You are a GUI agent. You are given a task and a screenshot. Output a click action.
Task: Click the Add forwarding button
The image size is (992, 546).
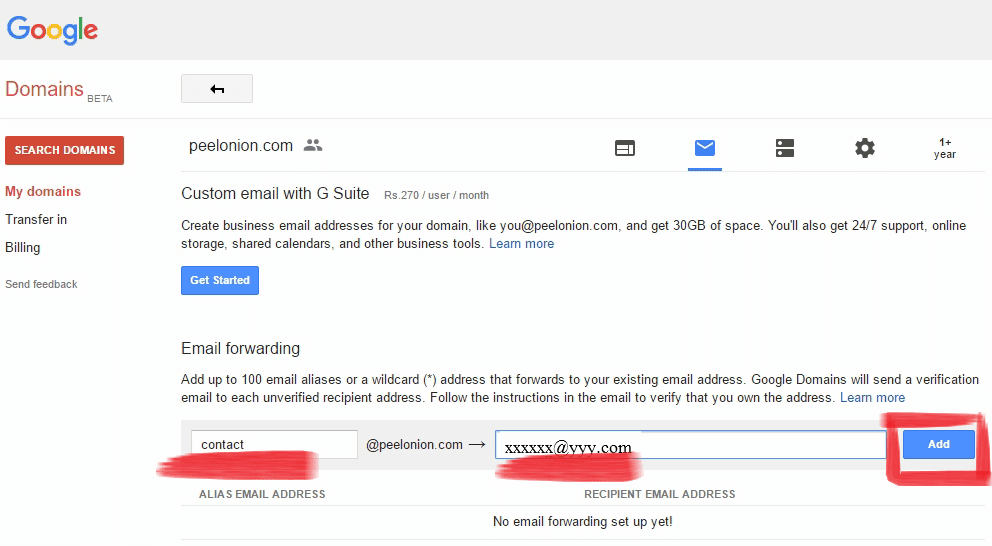click(939, 444)
